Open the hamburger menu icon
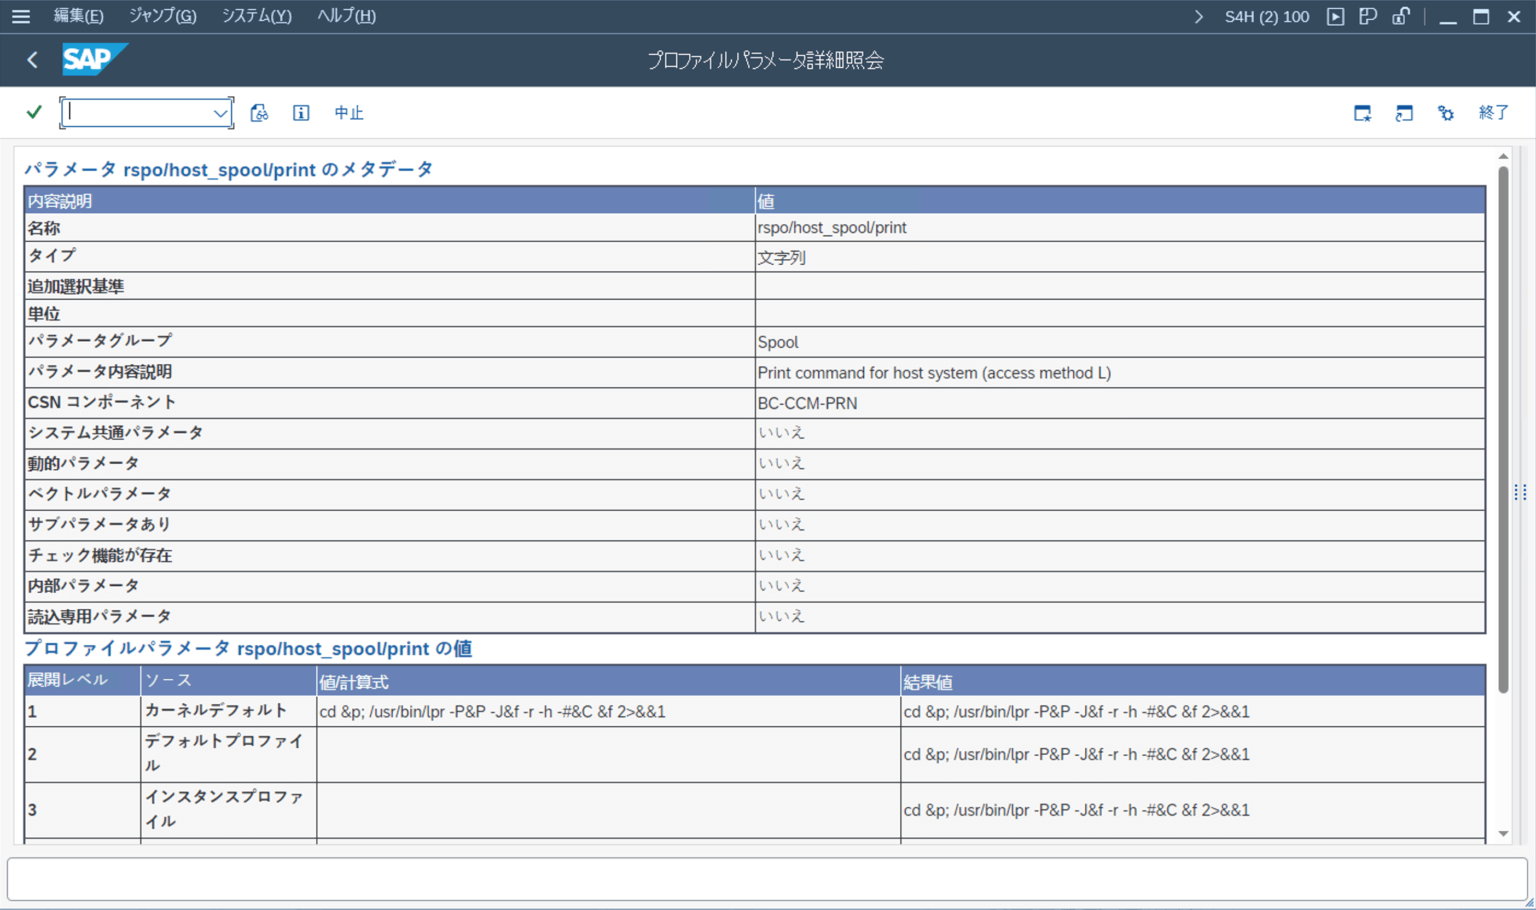The image size is (1536, 910). coord(20,15)
